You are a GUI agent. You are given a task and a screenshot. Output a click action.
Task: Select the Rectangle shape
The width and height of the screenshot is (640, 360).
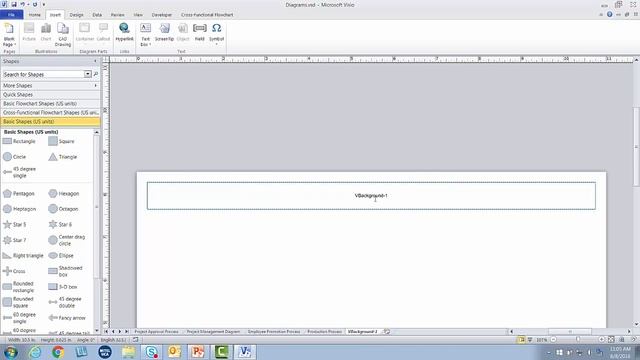coord(19,141)
